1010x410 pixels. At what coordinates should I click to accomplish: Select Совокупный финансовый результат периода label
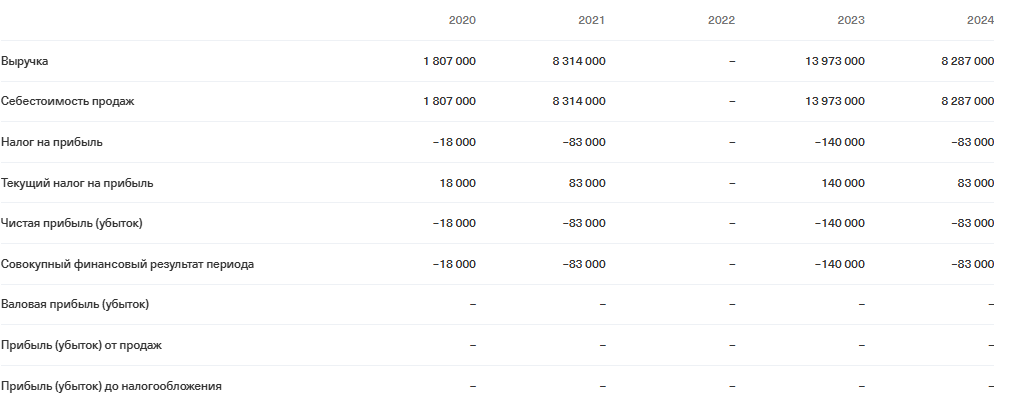127,264
